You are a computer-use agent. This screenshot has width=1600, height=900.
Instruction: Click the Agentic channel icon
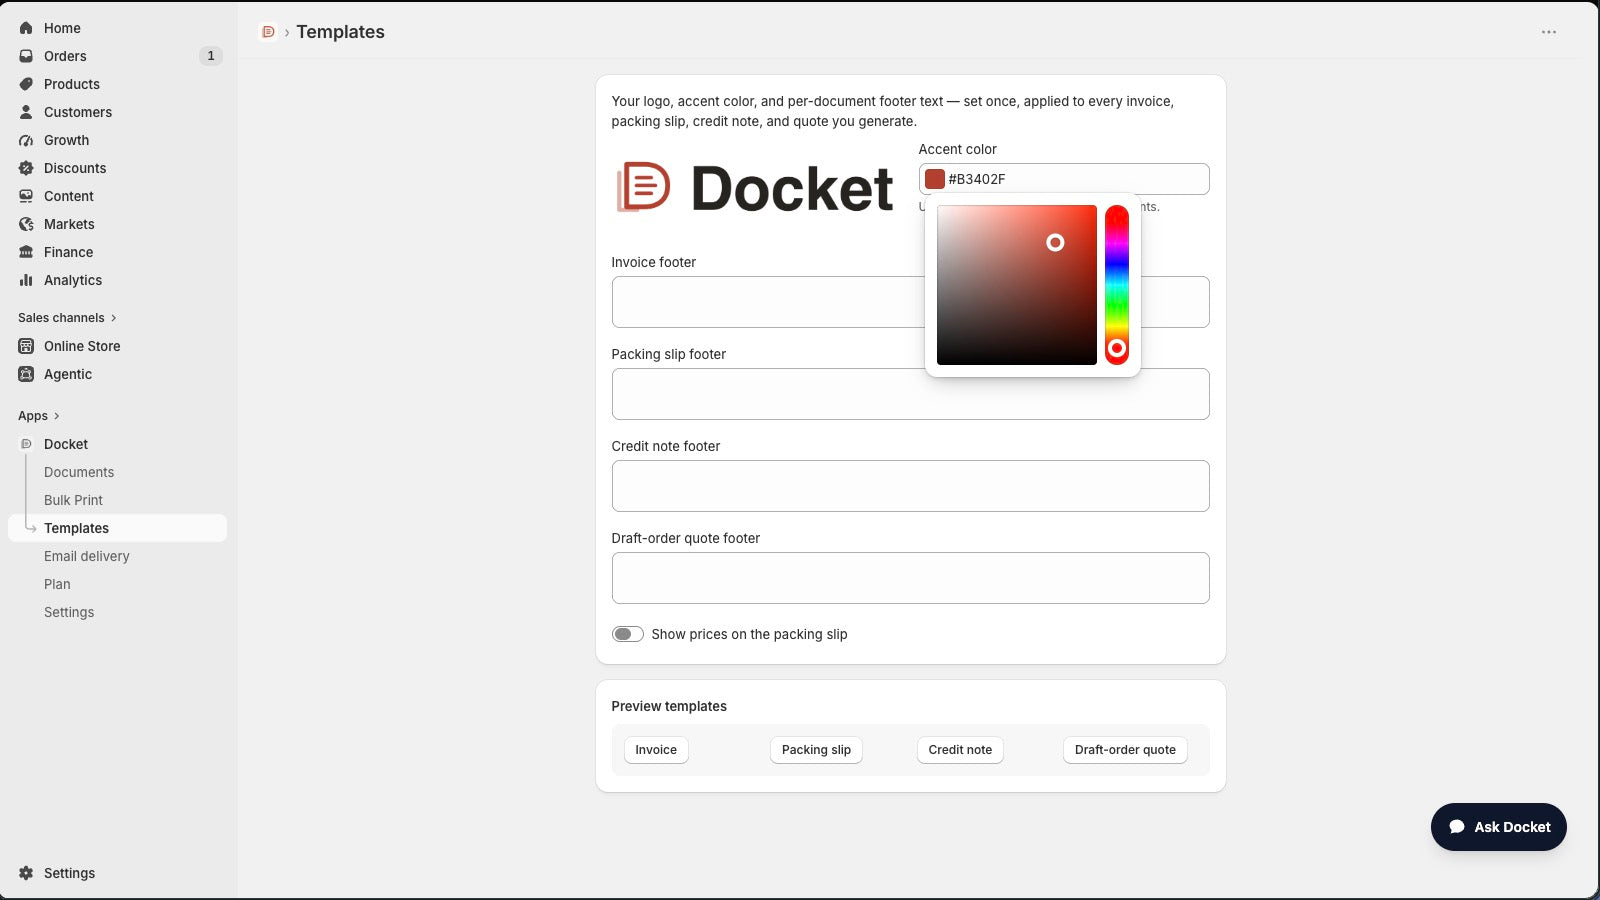pyautogui.click(x=26, y=374)
